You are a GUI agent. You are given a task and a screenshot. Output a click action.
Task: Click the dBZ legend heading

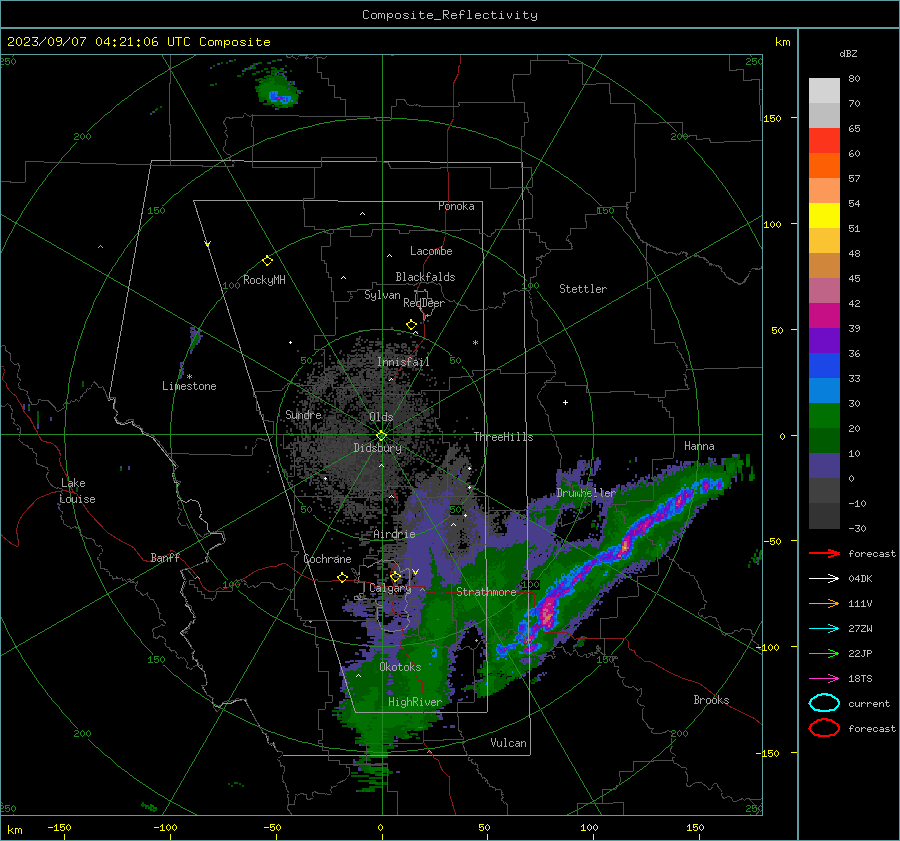point(848,54)
